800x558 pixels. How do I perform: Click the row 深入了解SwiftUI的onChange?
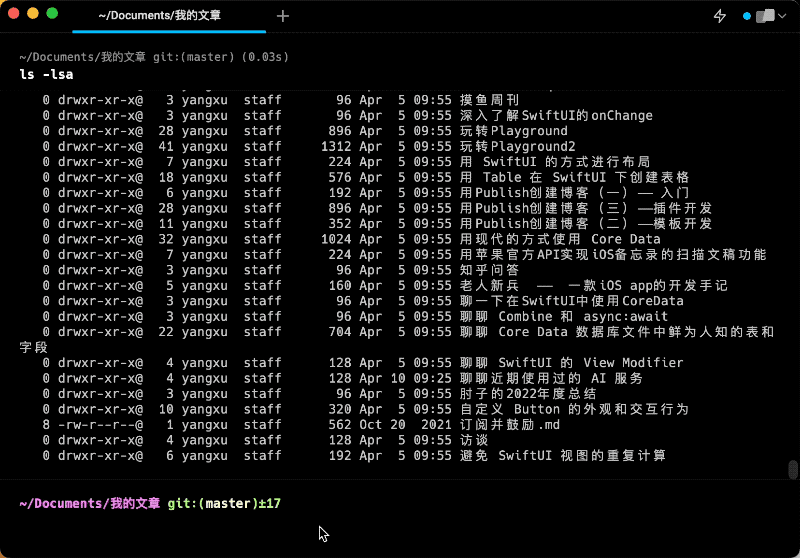tap(400, 115)
